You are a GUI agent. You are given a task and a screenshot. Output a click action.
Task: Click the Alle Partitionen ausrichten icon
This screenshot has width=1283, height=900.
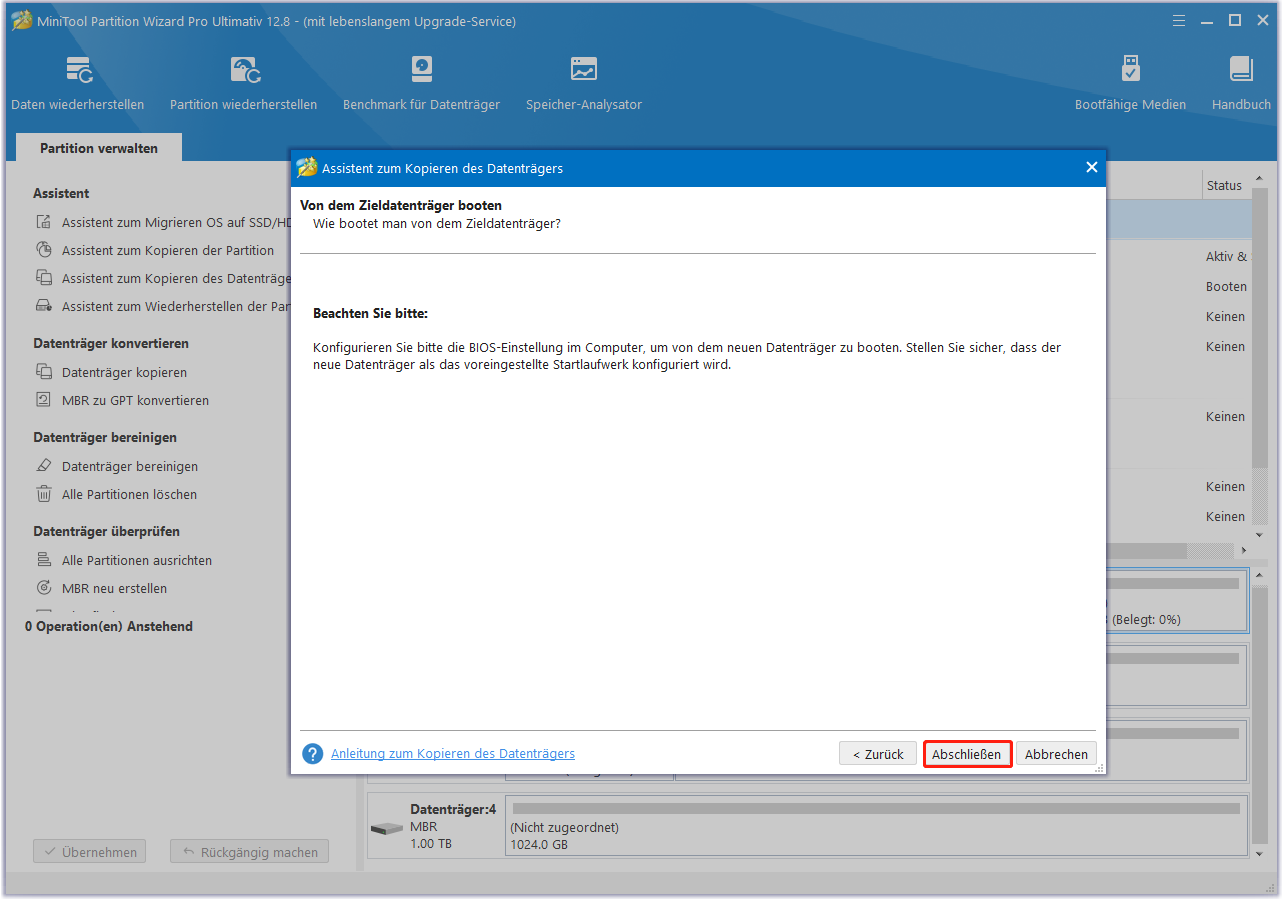click(x=44, y=560)
